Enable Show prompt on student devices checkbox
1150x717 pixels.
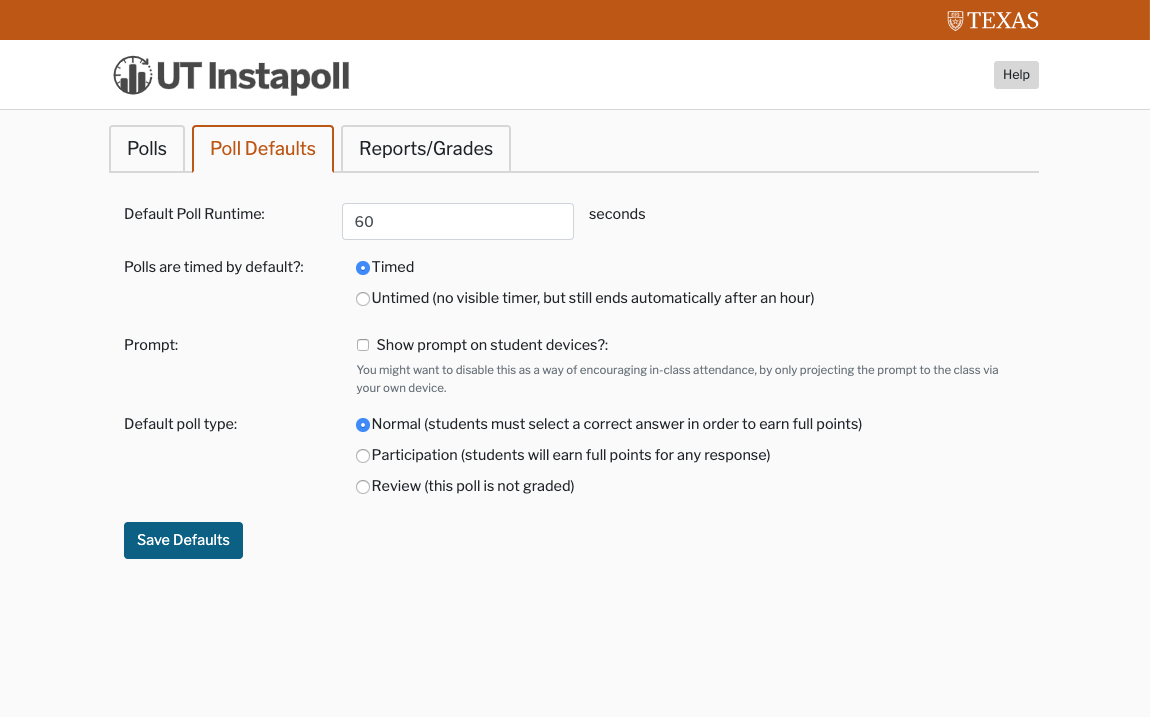[363, 345]
